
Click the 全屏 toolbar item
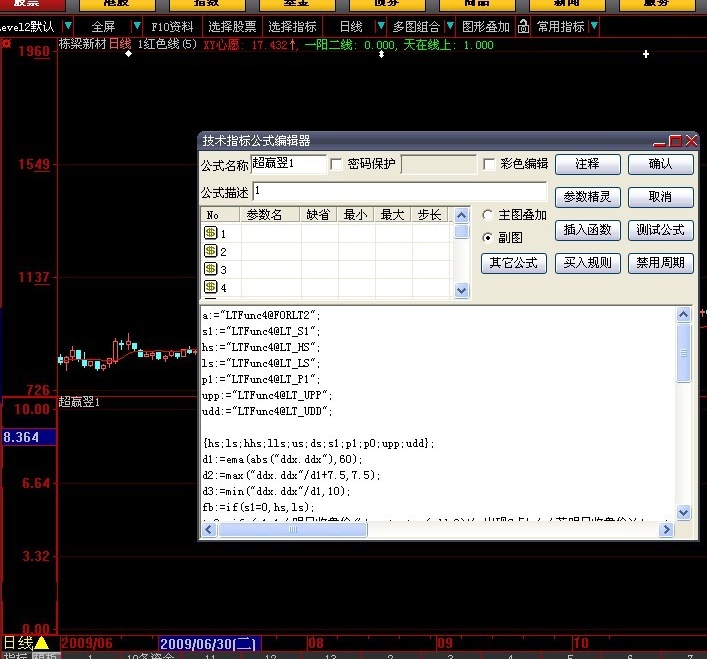[x=103, y=26]
